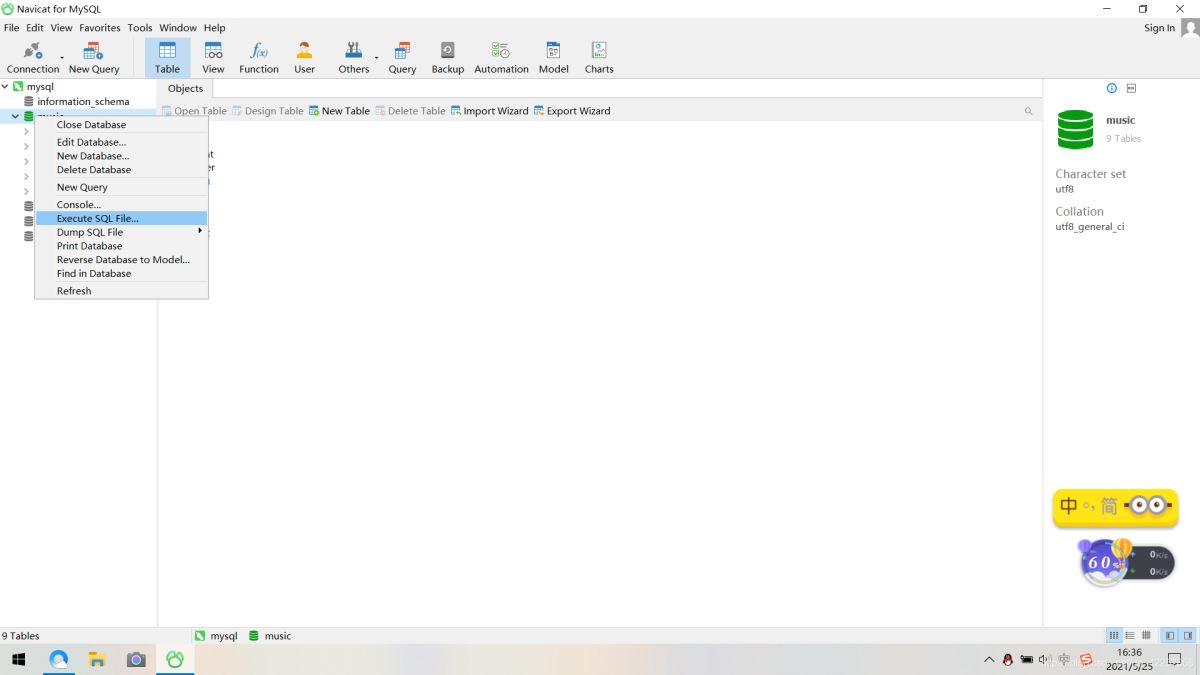
Task: Select the Table toolbar icon
Action: [167, 58]
